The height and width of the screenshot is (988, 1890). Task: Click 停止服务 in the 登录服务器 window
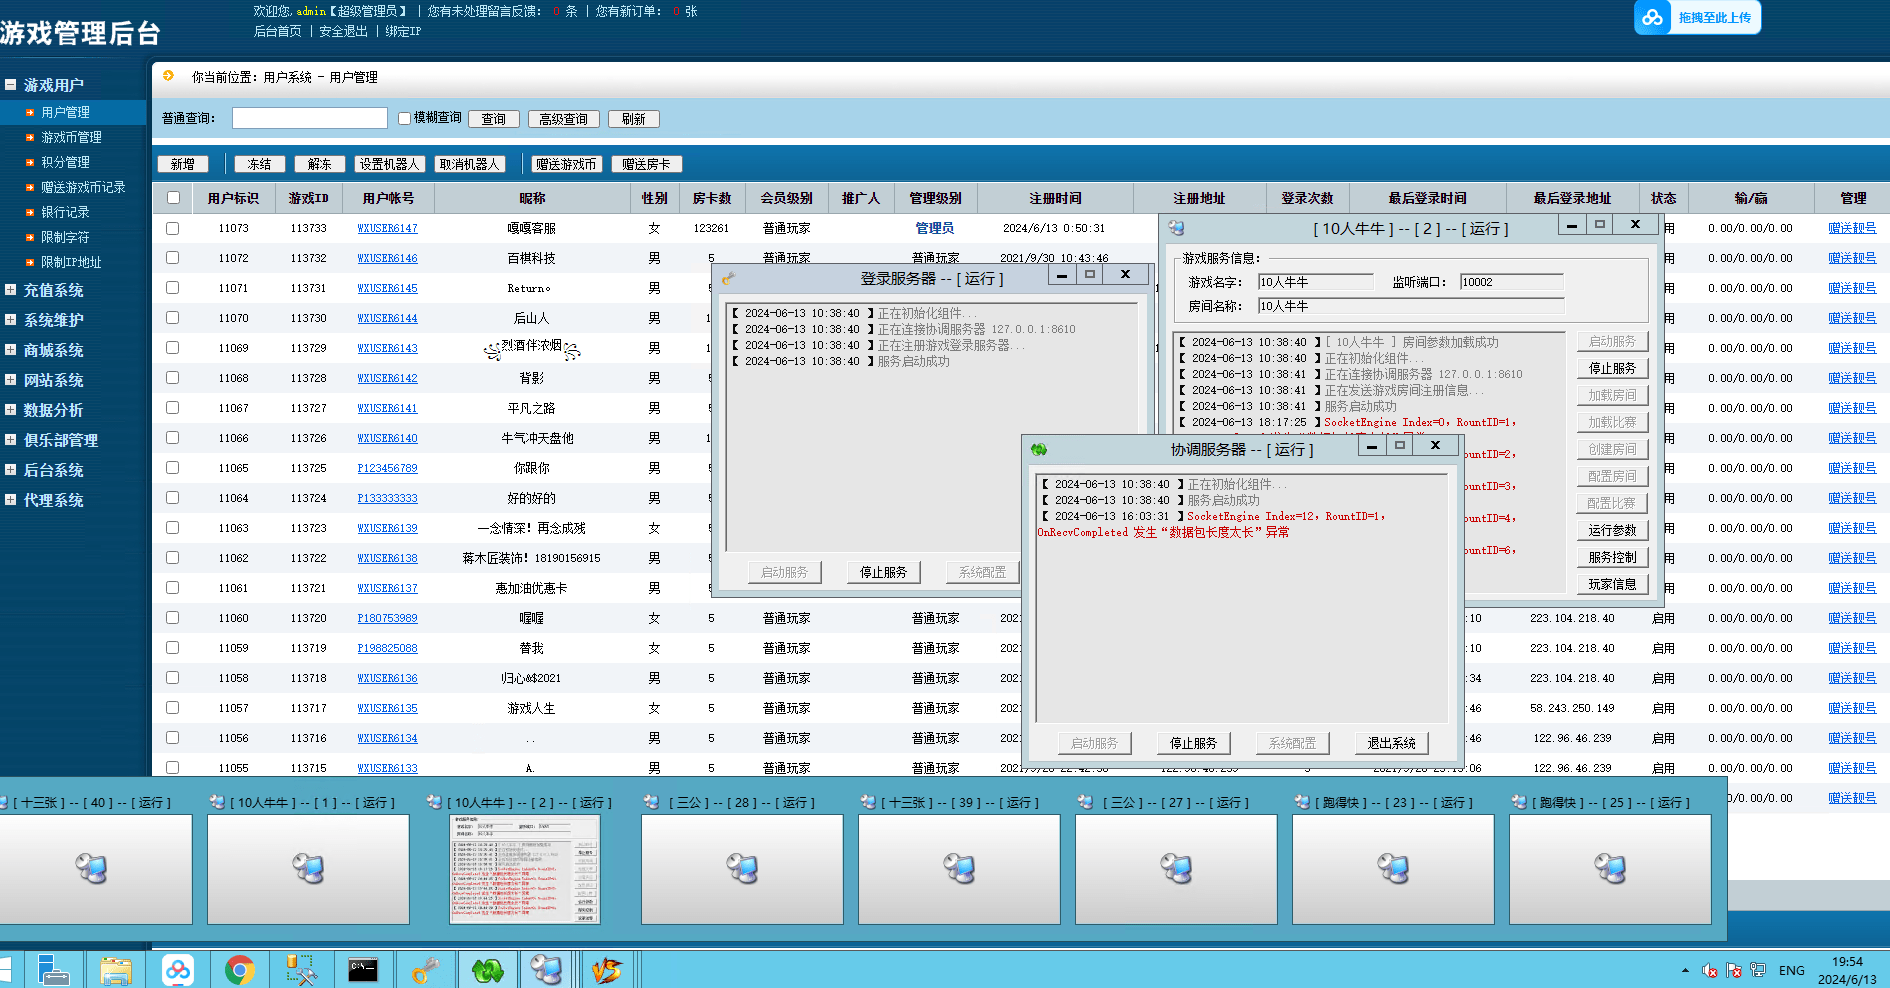coord(883,572)
